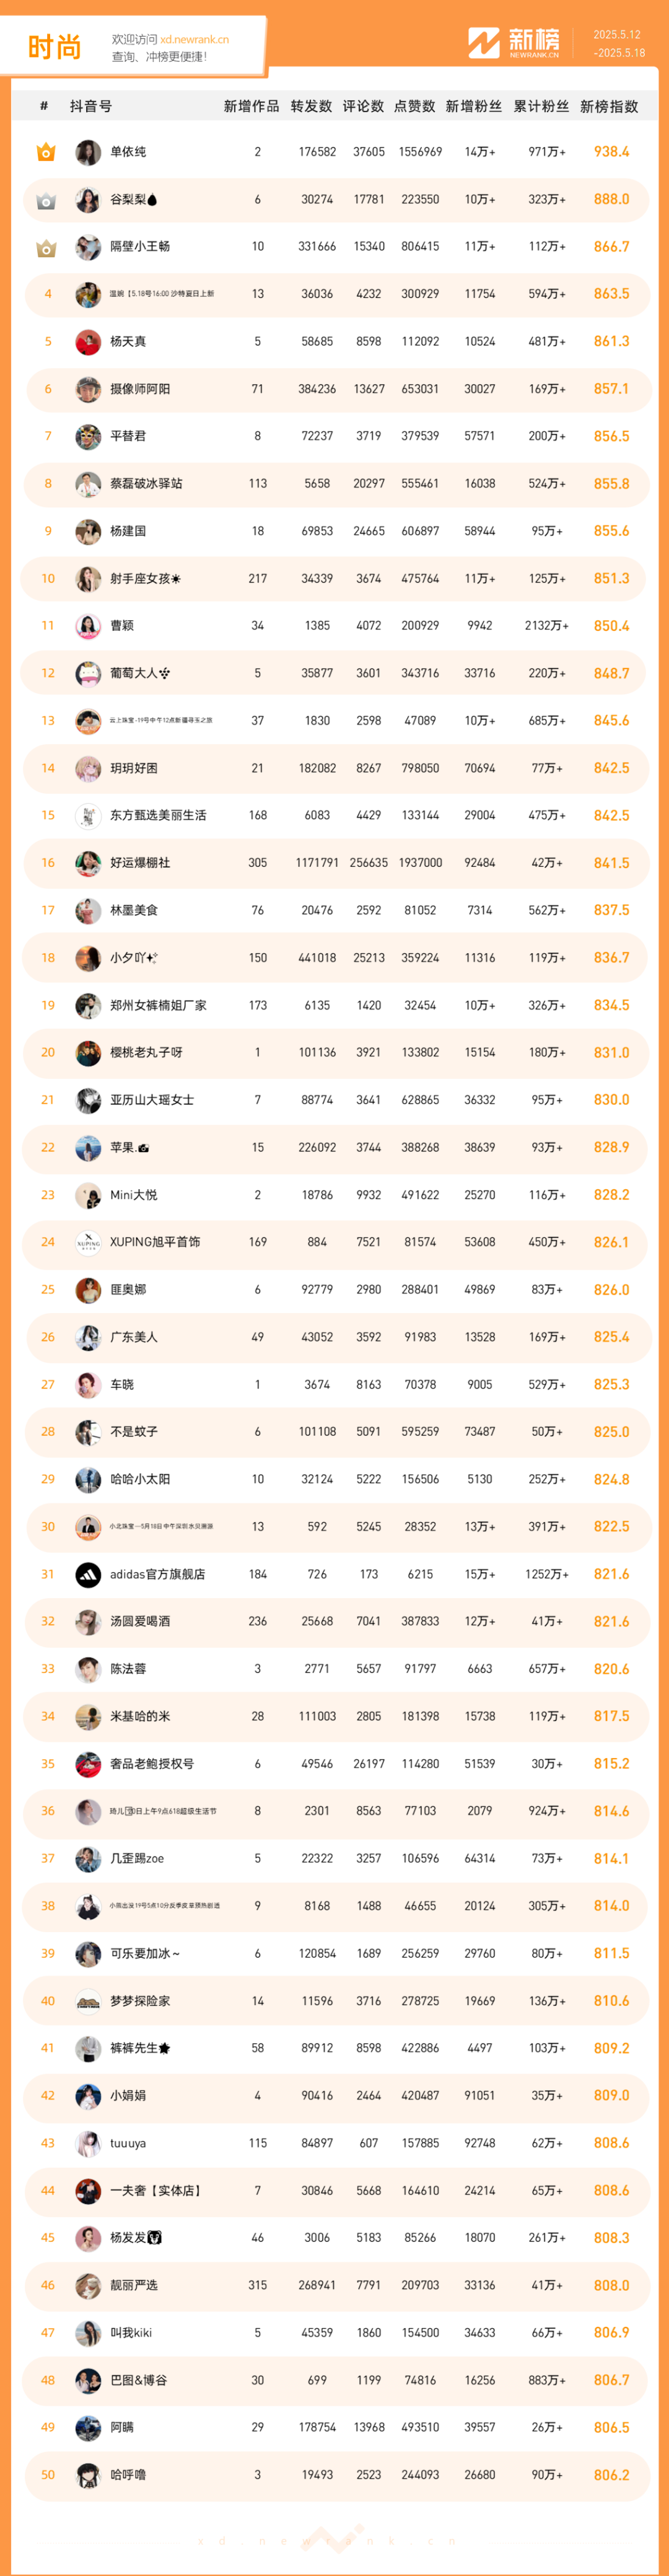Open the account name 隔壁小王畅
This screenshot has height=2576, width=669.
pyautogui.click(x=140, y=247)
